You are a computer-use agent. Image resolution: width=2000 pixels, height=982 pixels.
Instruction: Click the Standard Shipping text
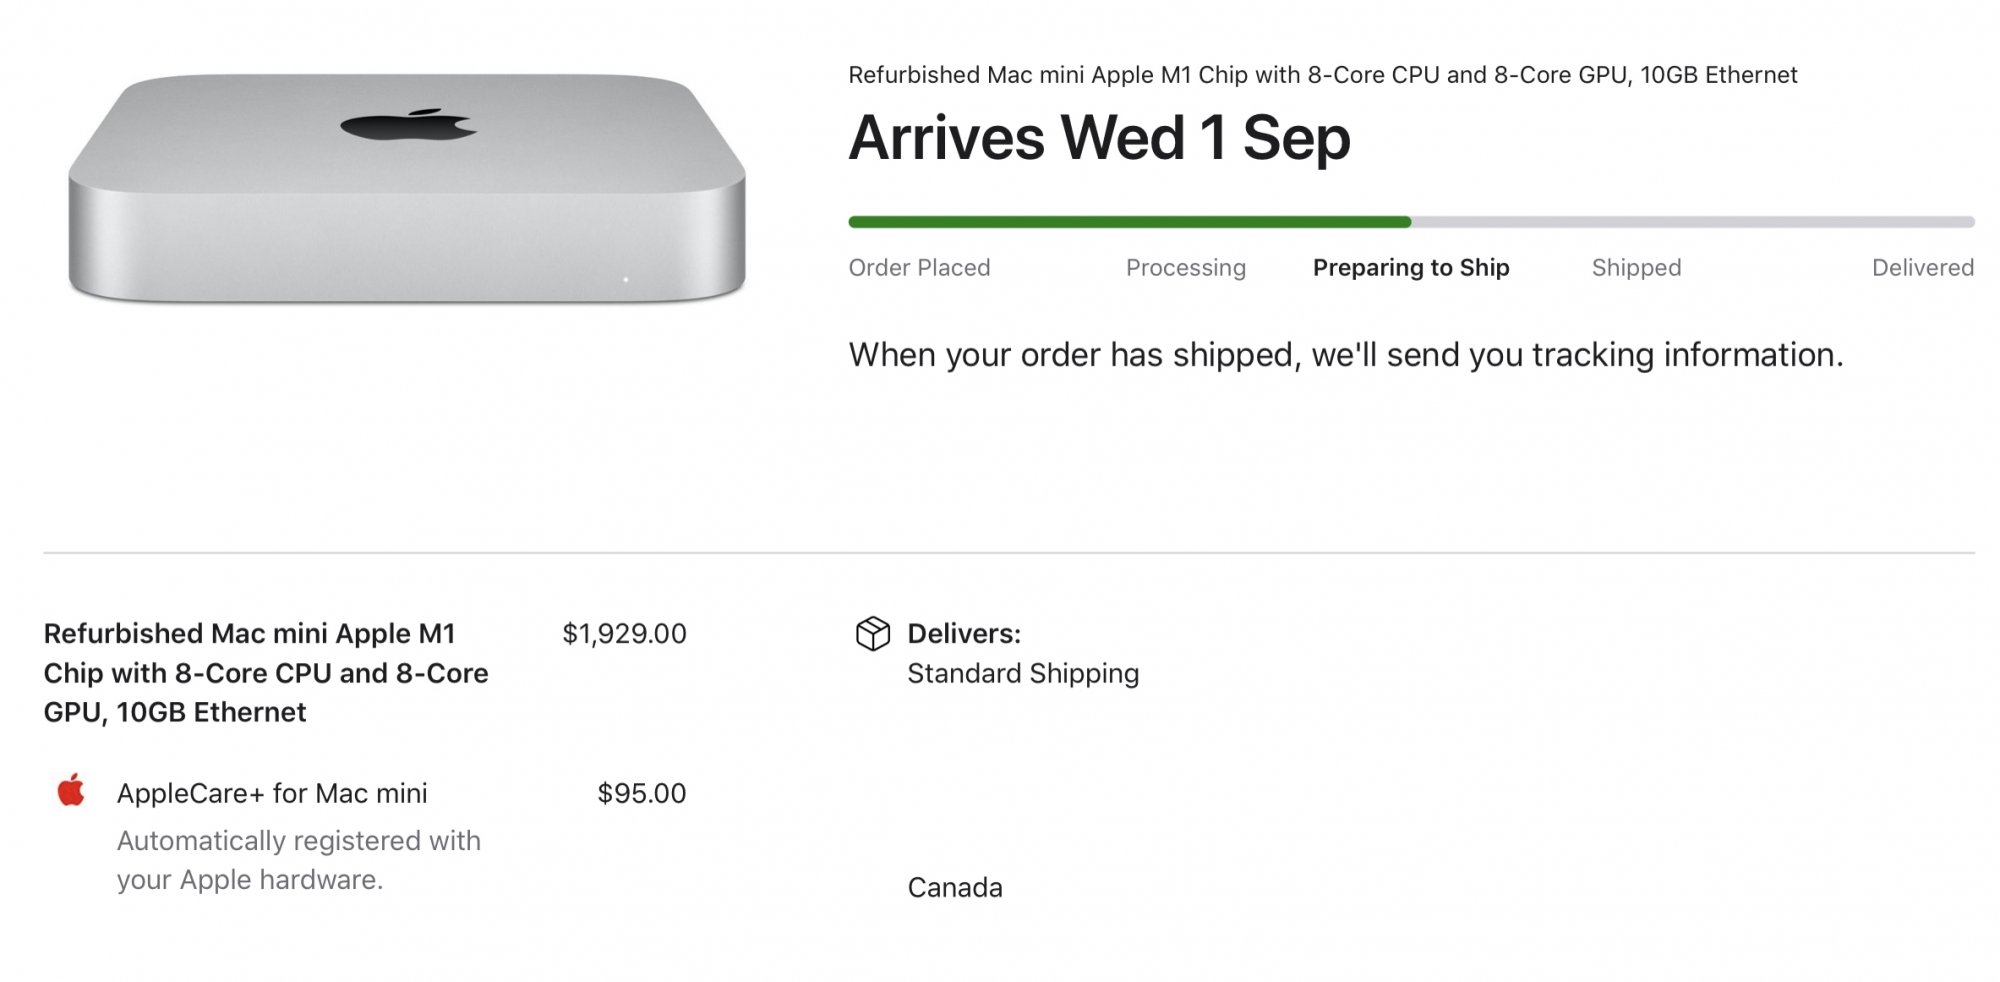point(1023,674)
